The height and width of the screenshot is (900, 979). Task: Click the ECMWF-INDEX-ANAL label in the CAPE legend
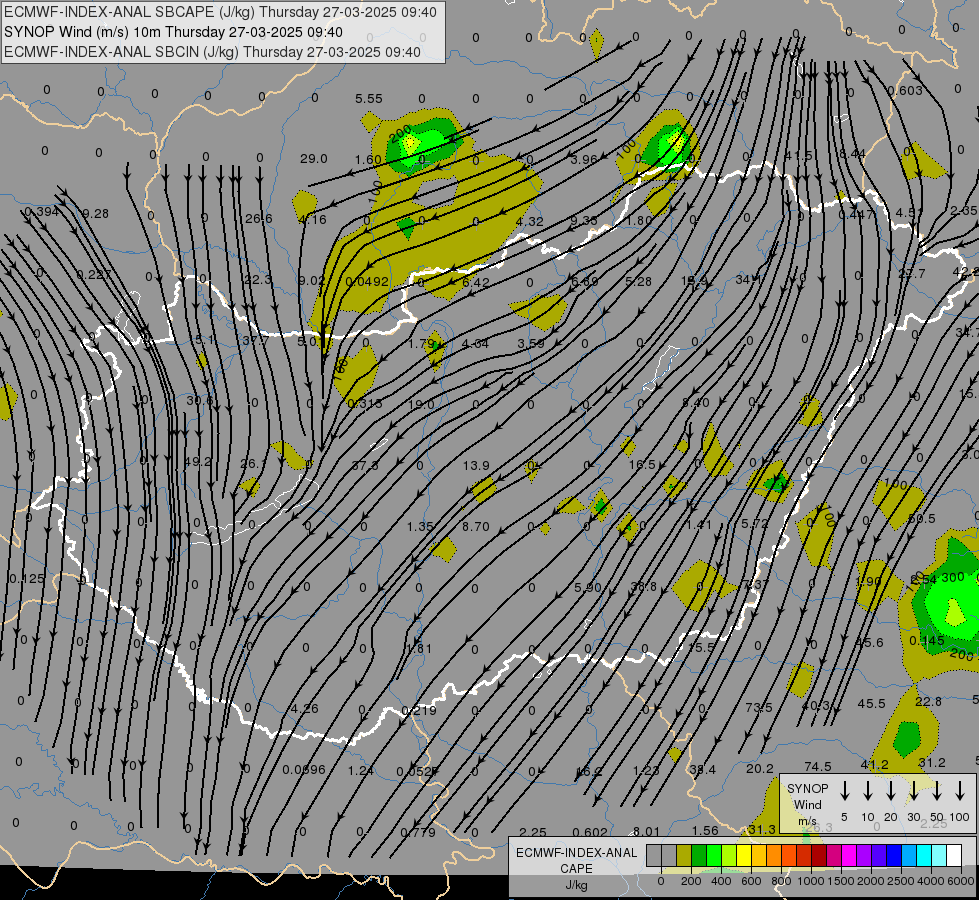576,853
